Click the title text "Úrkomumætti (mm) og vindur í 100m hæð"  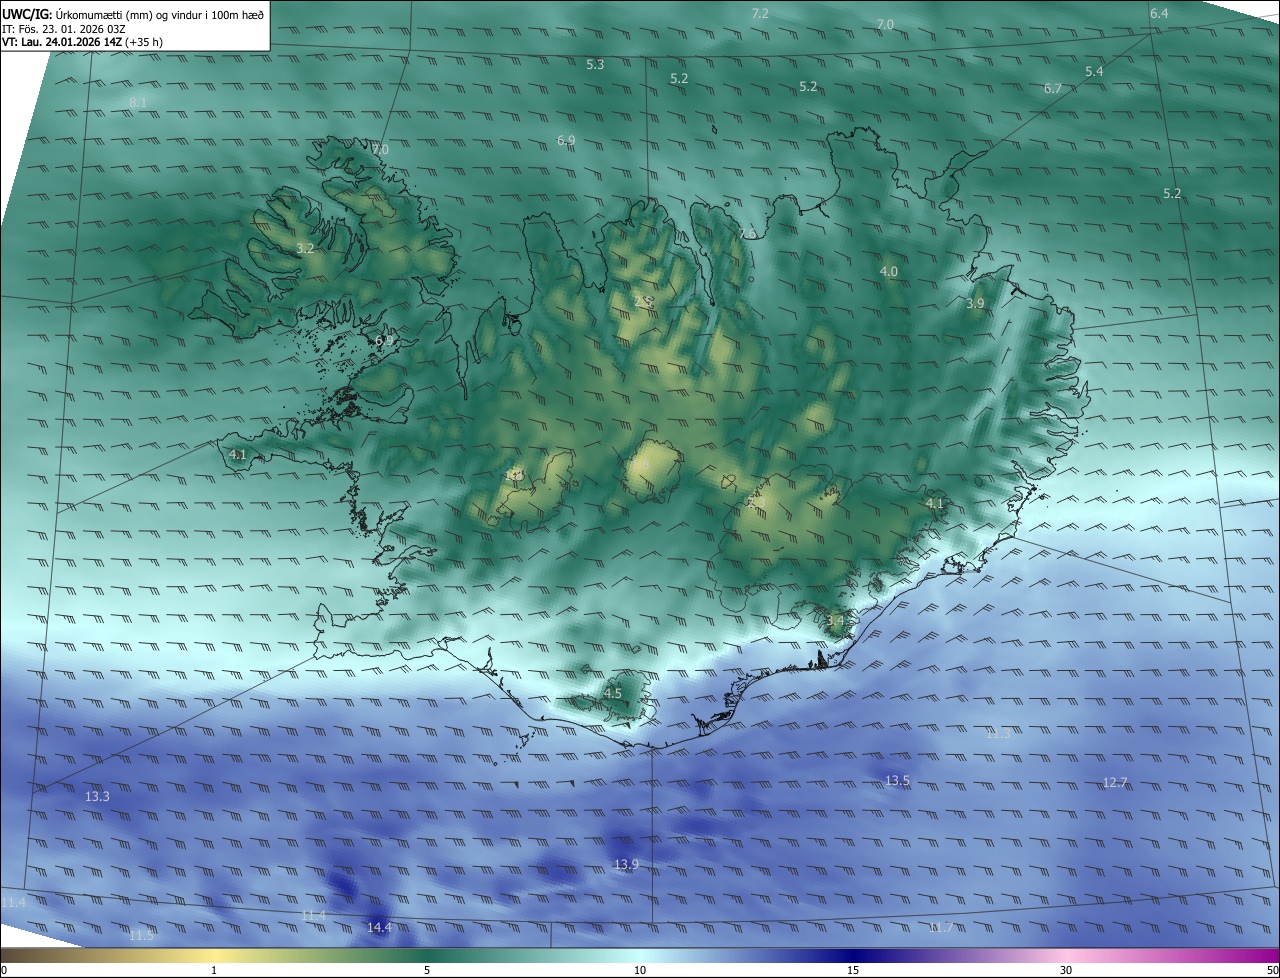159,14
